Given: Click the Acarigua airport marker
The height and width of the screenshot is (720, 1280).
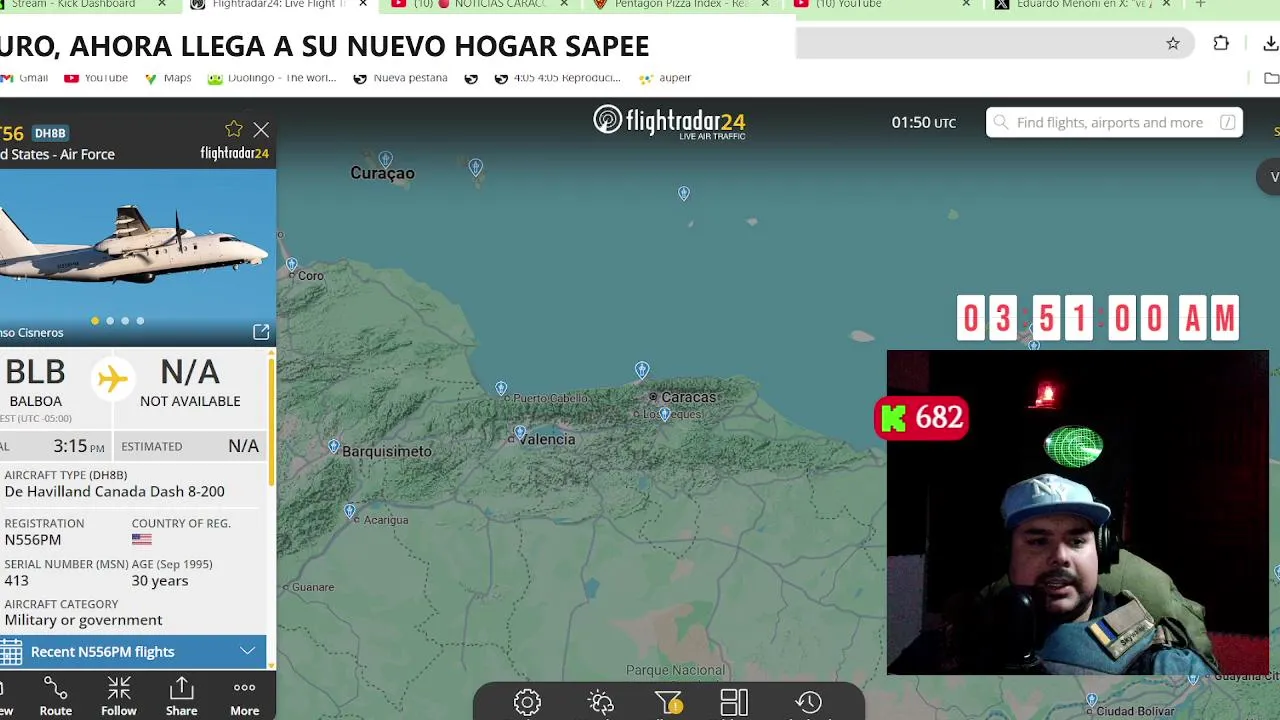Looking at the screenshot, I should (x=350, y=512).
